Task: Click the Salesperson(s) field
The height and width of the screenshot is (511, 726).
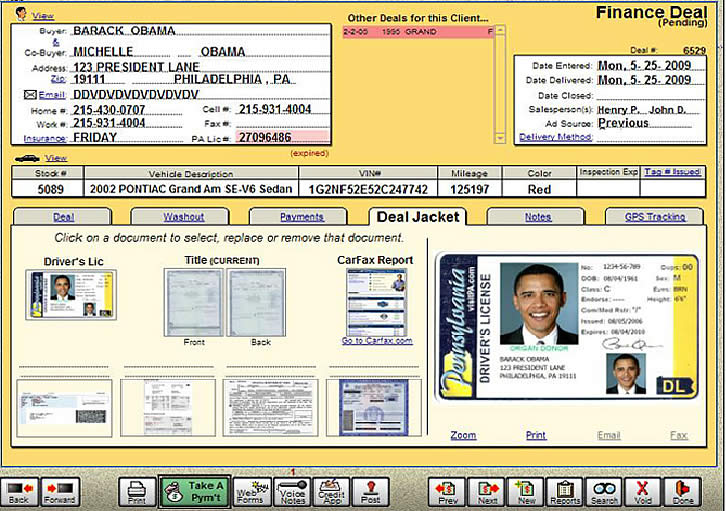Action: tap(648, 110)
